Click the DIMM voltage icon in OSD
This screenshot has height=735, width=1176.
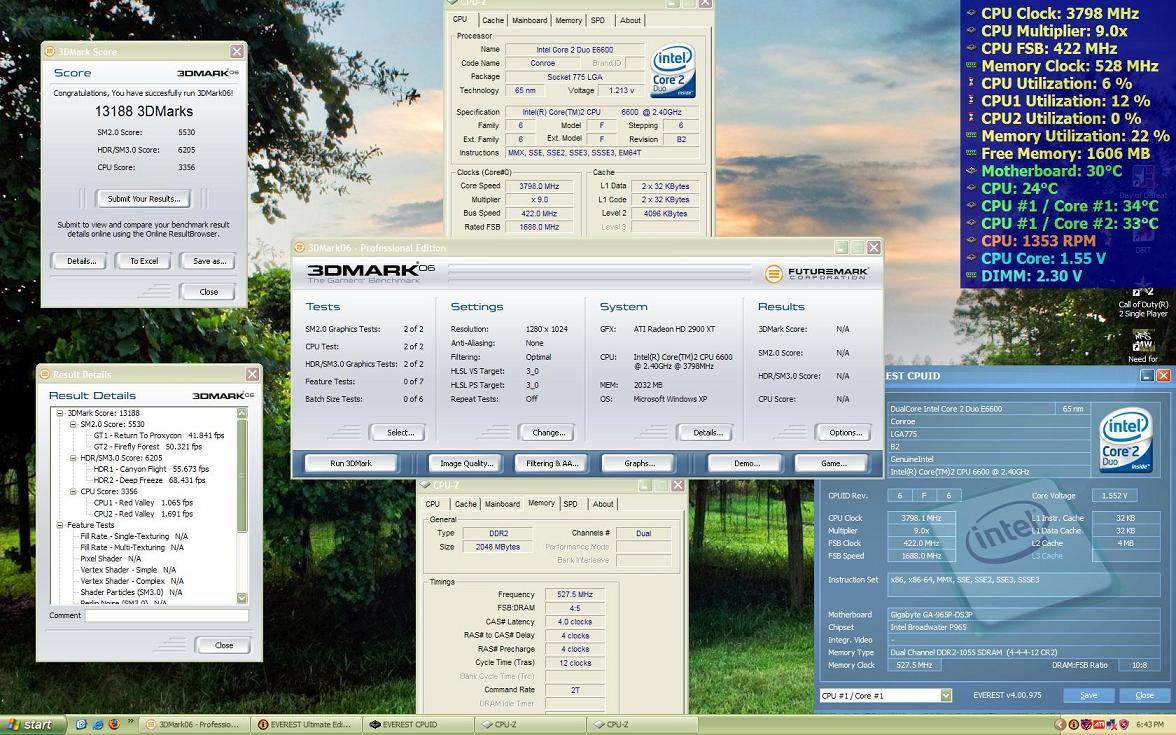click(x=971, y=276)
